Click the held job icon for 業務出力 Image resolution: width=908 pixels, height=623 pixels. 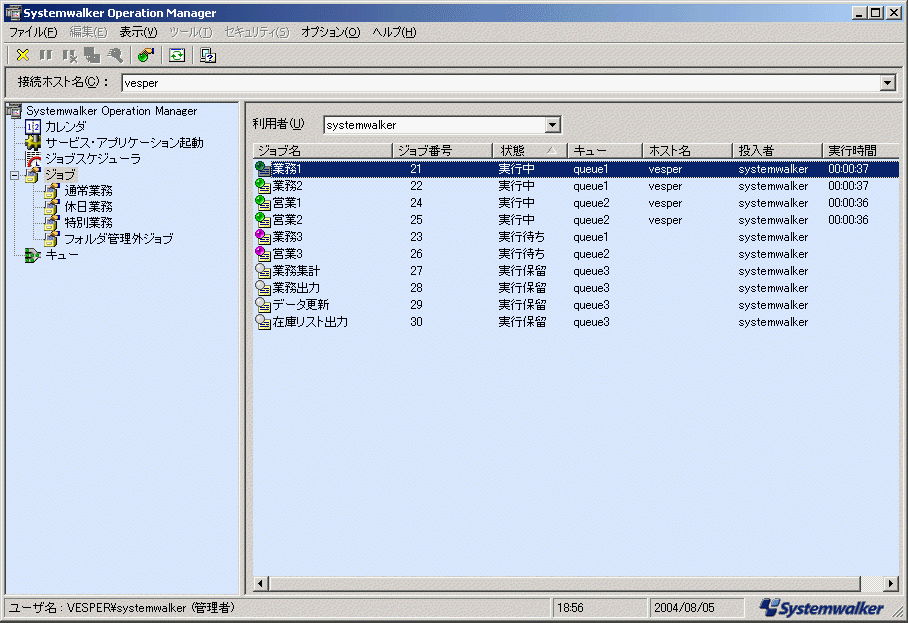(x=263, y=288)
